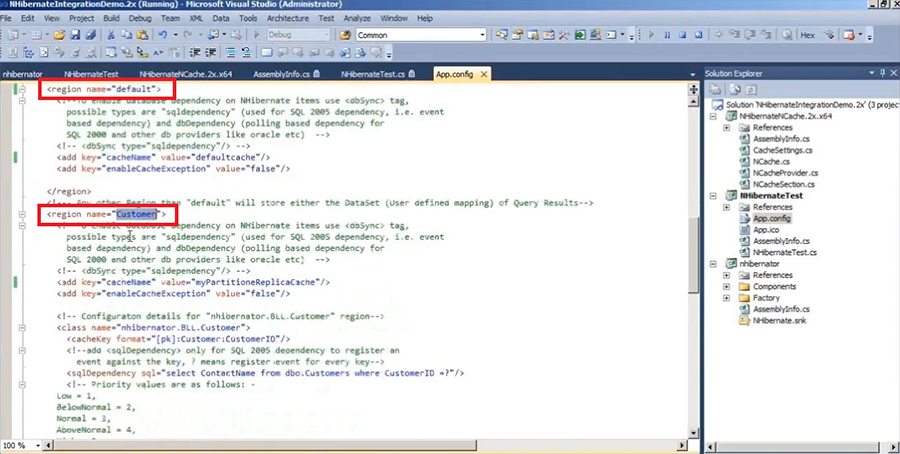Click the editor split window handle
Viewport: 900px width, 454px height.
click(693, 89)
